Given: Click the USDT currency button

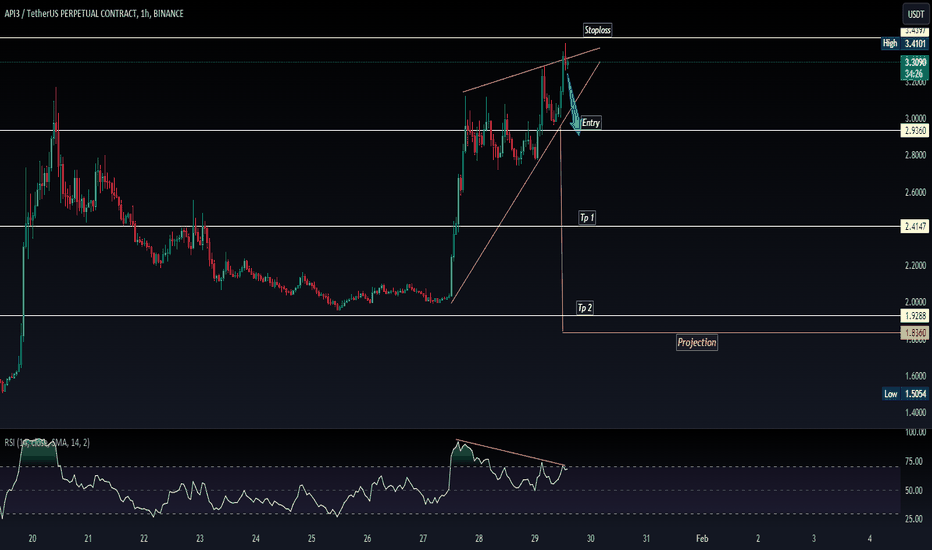Looking at the screenshot, I should pyautogui.click(x=915, y=14).
